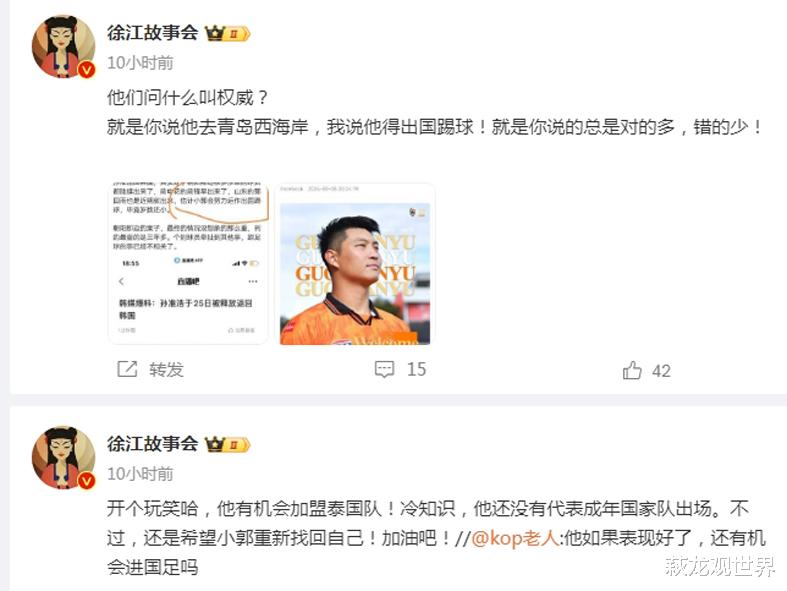787x591 pixels.
Task: Open the 徐江故事会 username on second post
Action: pos(153,444)
